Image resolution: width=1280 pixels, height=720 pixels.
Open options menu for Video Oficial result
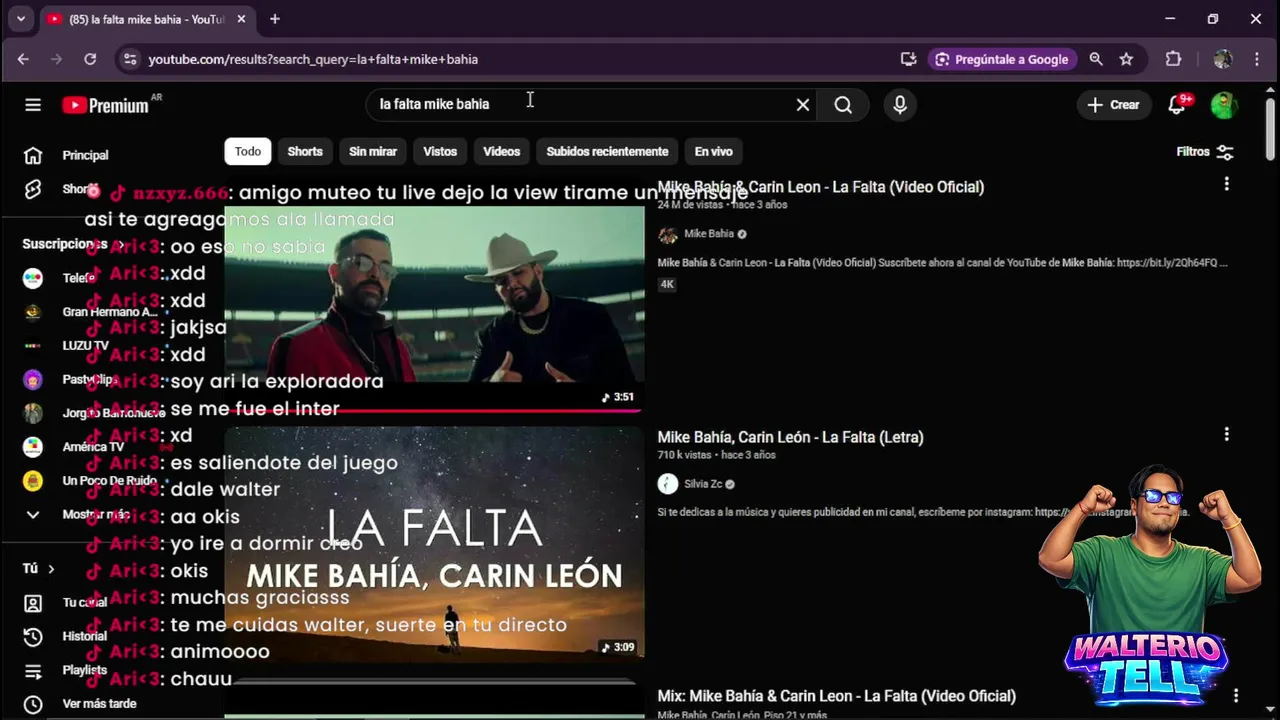pyautogui.click(x=1227, y=185)
